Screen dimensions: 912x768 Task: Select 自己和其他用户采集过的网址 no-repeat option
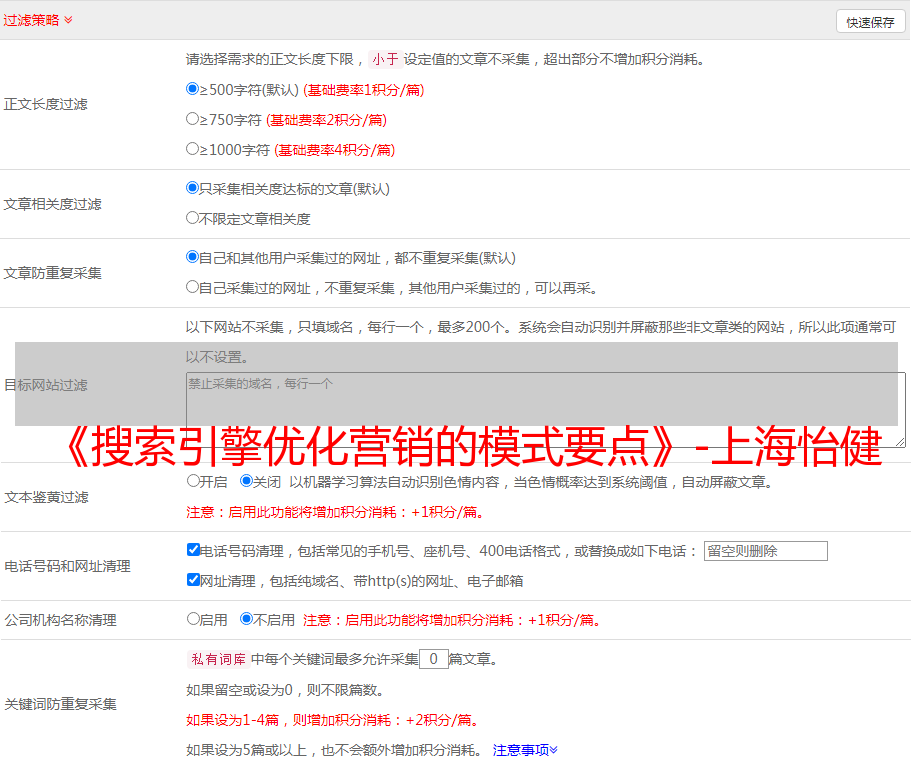pos(193,257)
